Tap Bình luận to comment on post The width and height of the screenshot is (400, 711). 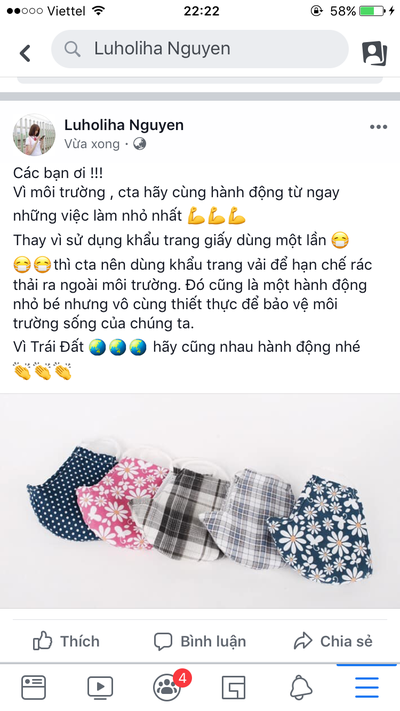click(200, 641)
